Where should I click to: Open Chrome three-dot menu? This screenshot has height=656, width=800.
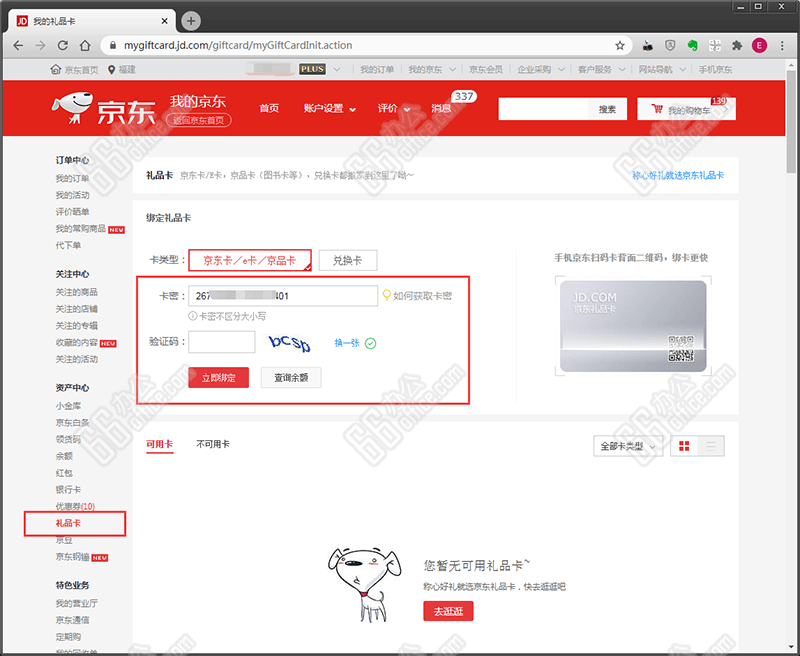(782, 45)
